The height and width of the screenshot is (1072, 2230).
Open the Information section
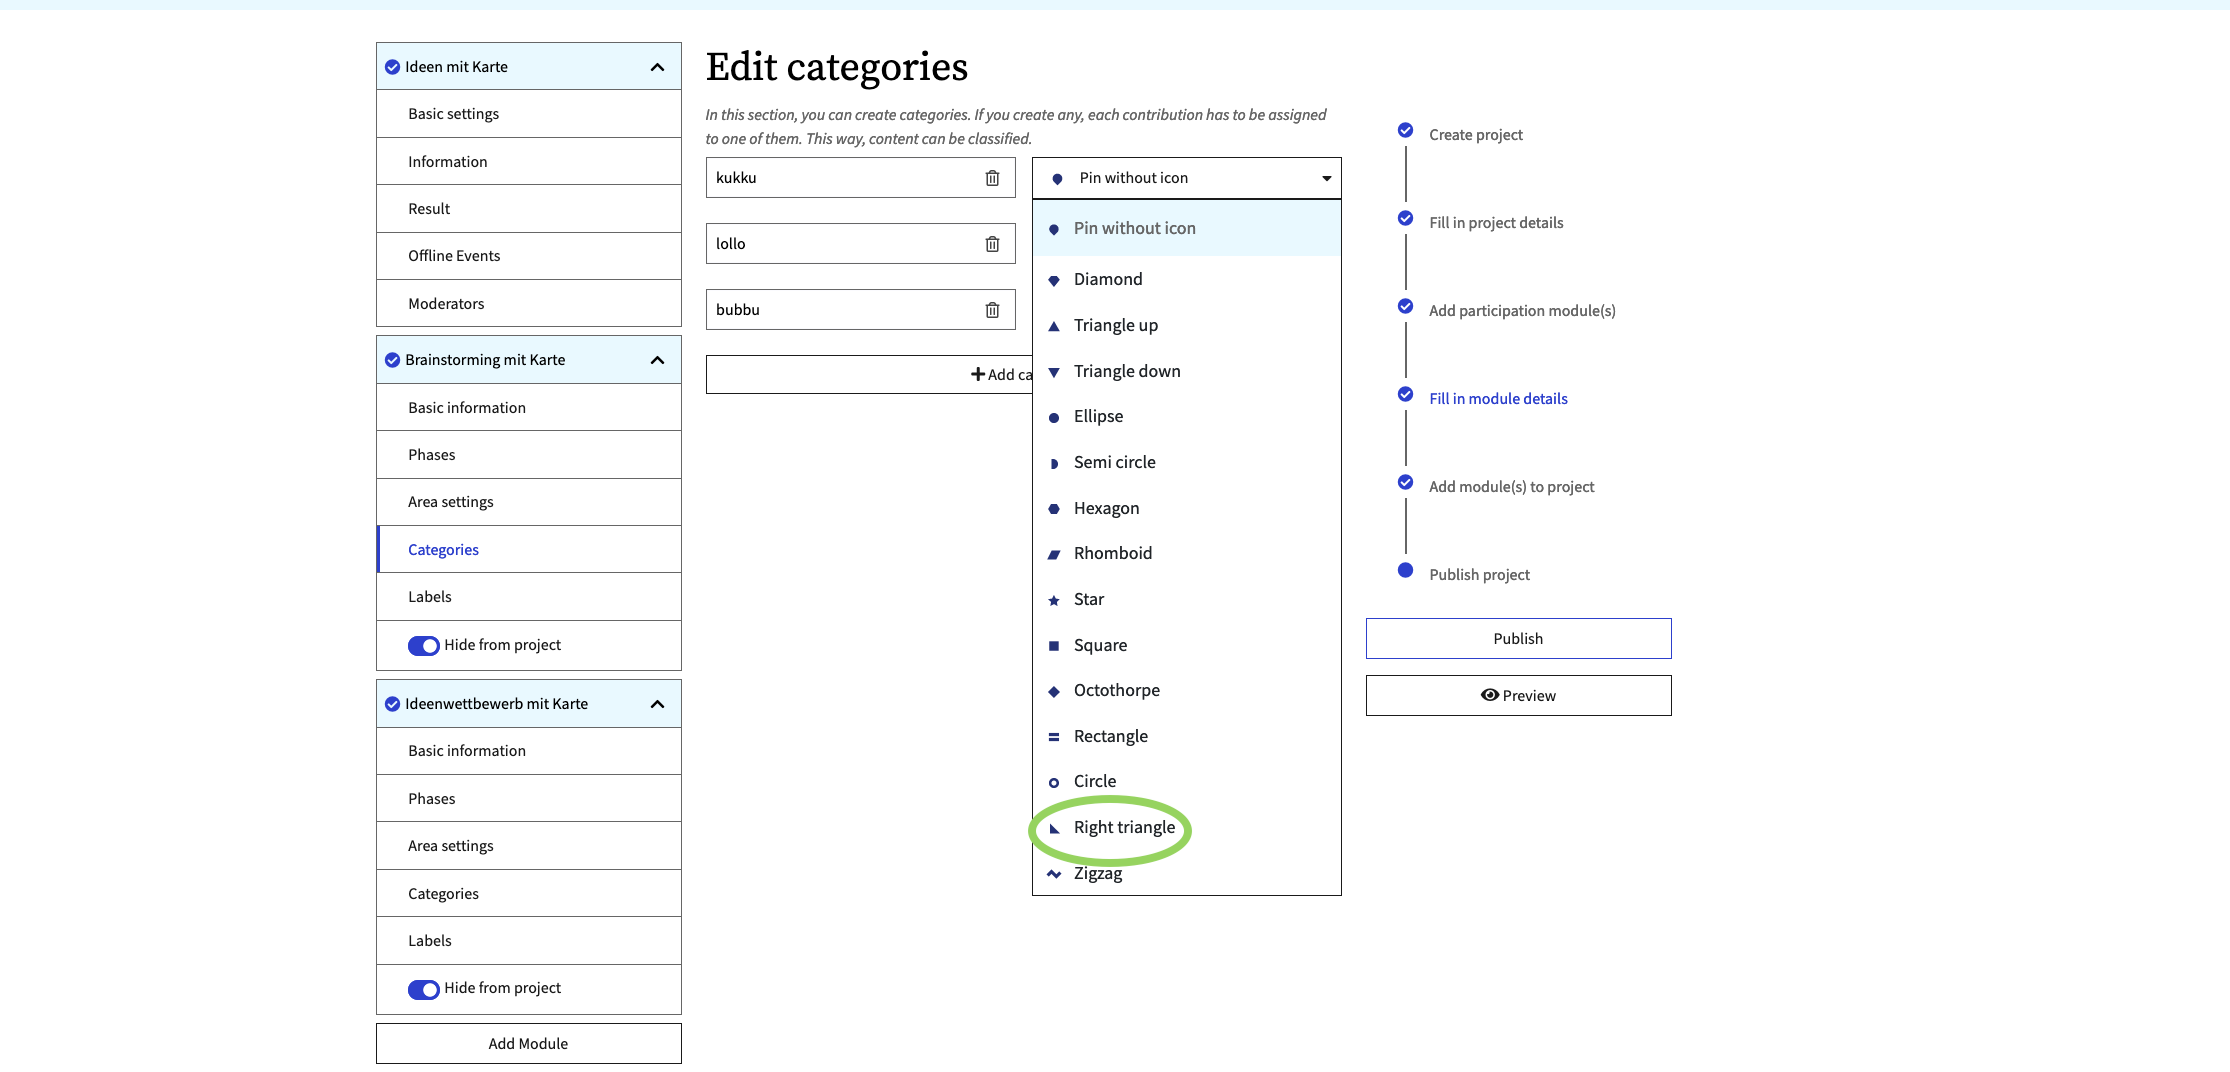529,161
